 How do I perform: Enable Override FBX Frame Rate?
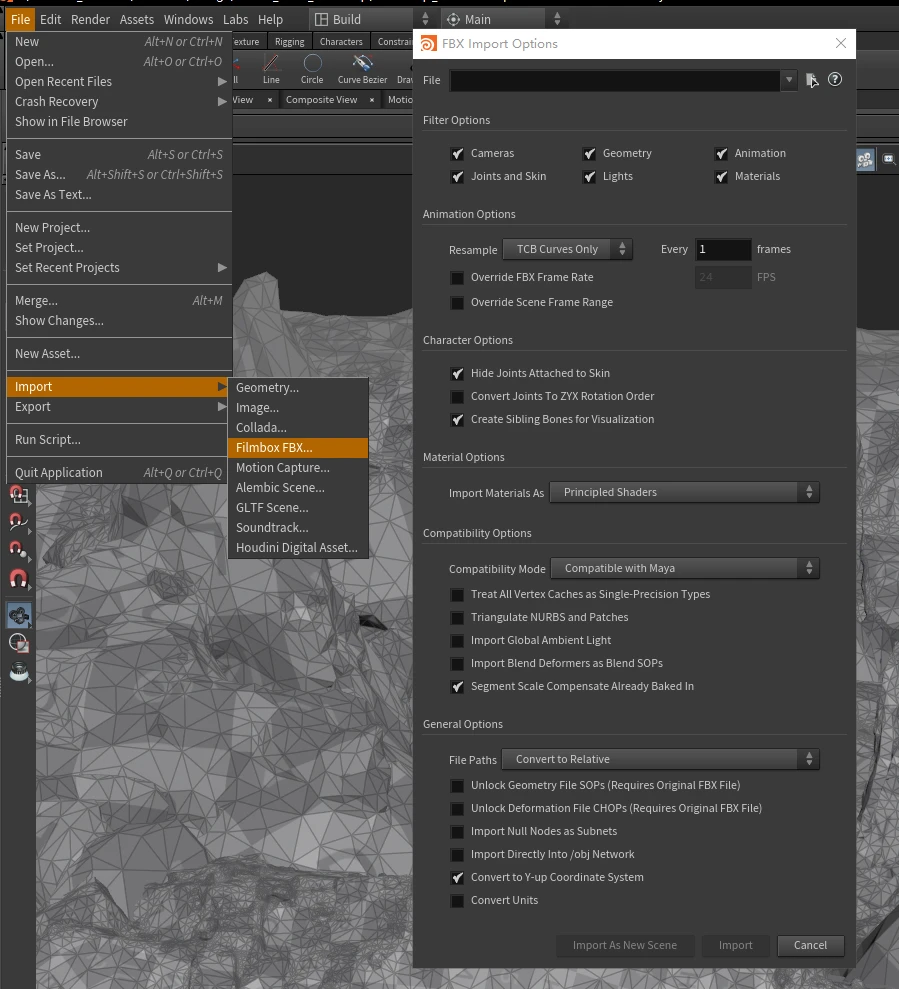pos(457,278)
